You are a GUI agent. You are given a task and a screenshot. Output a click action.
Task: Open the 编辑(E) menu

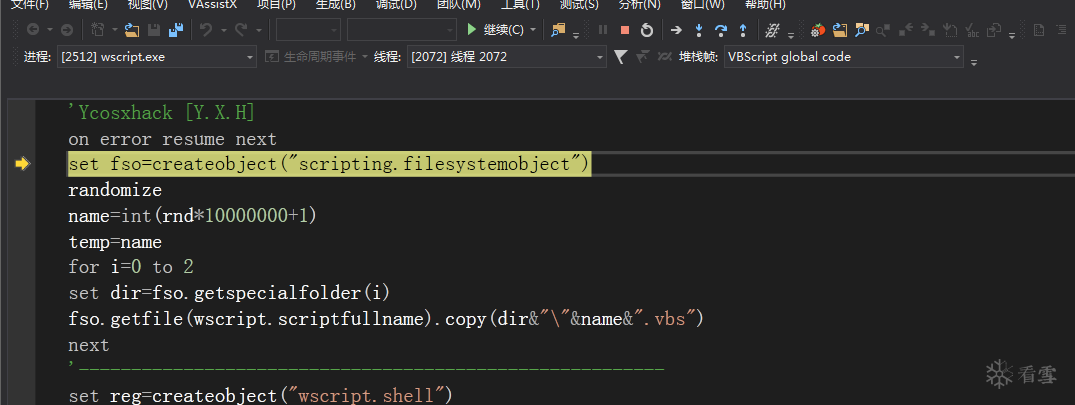pyautogui.click(x=88, y=4)
